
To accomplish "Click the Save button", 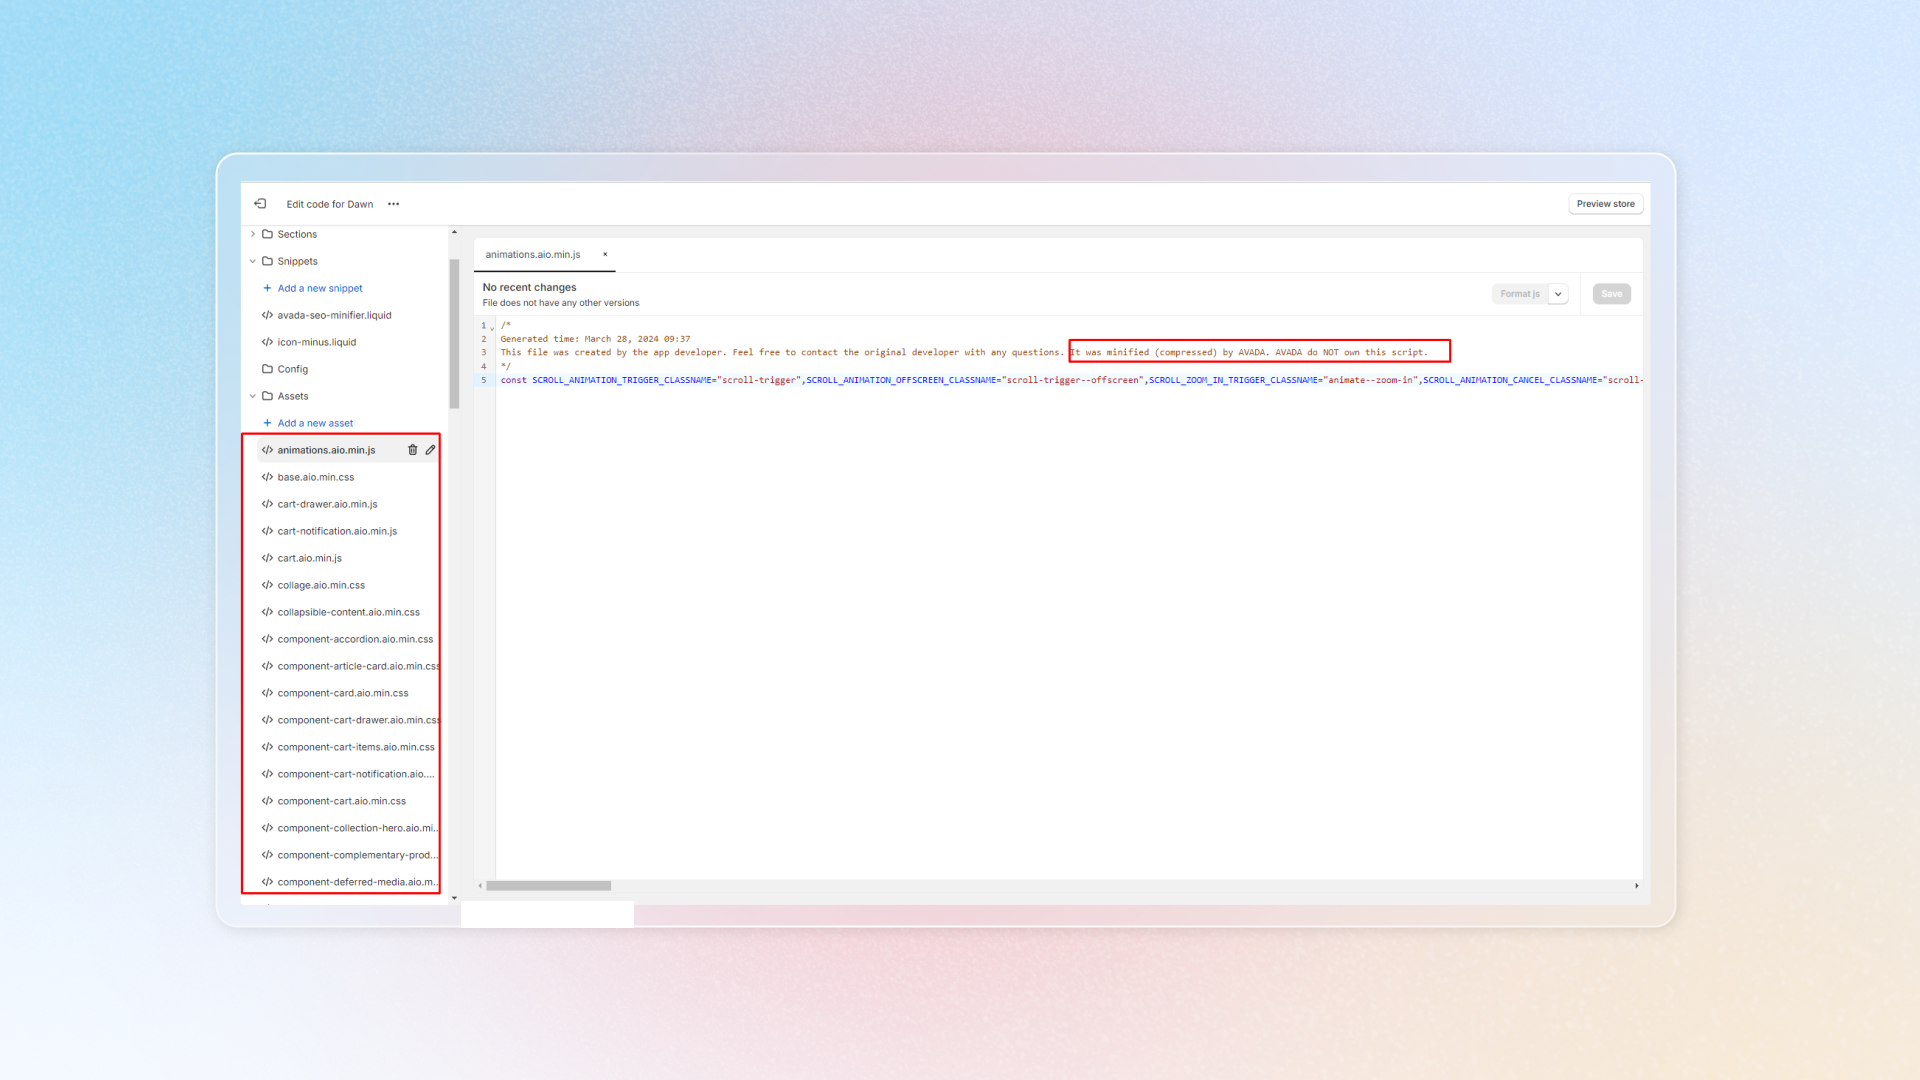I will [x=1611, y=294].
